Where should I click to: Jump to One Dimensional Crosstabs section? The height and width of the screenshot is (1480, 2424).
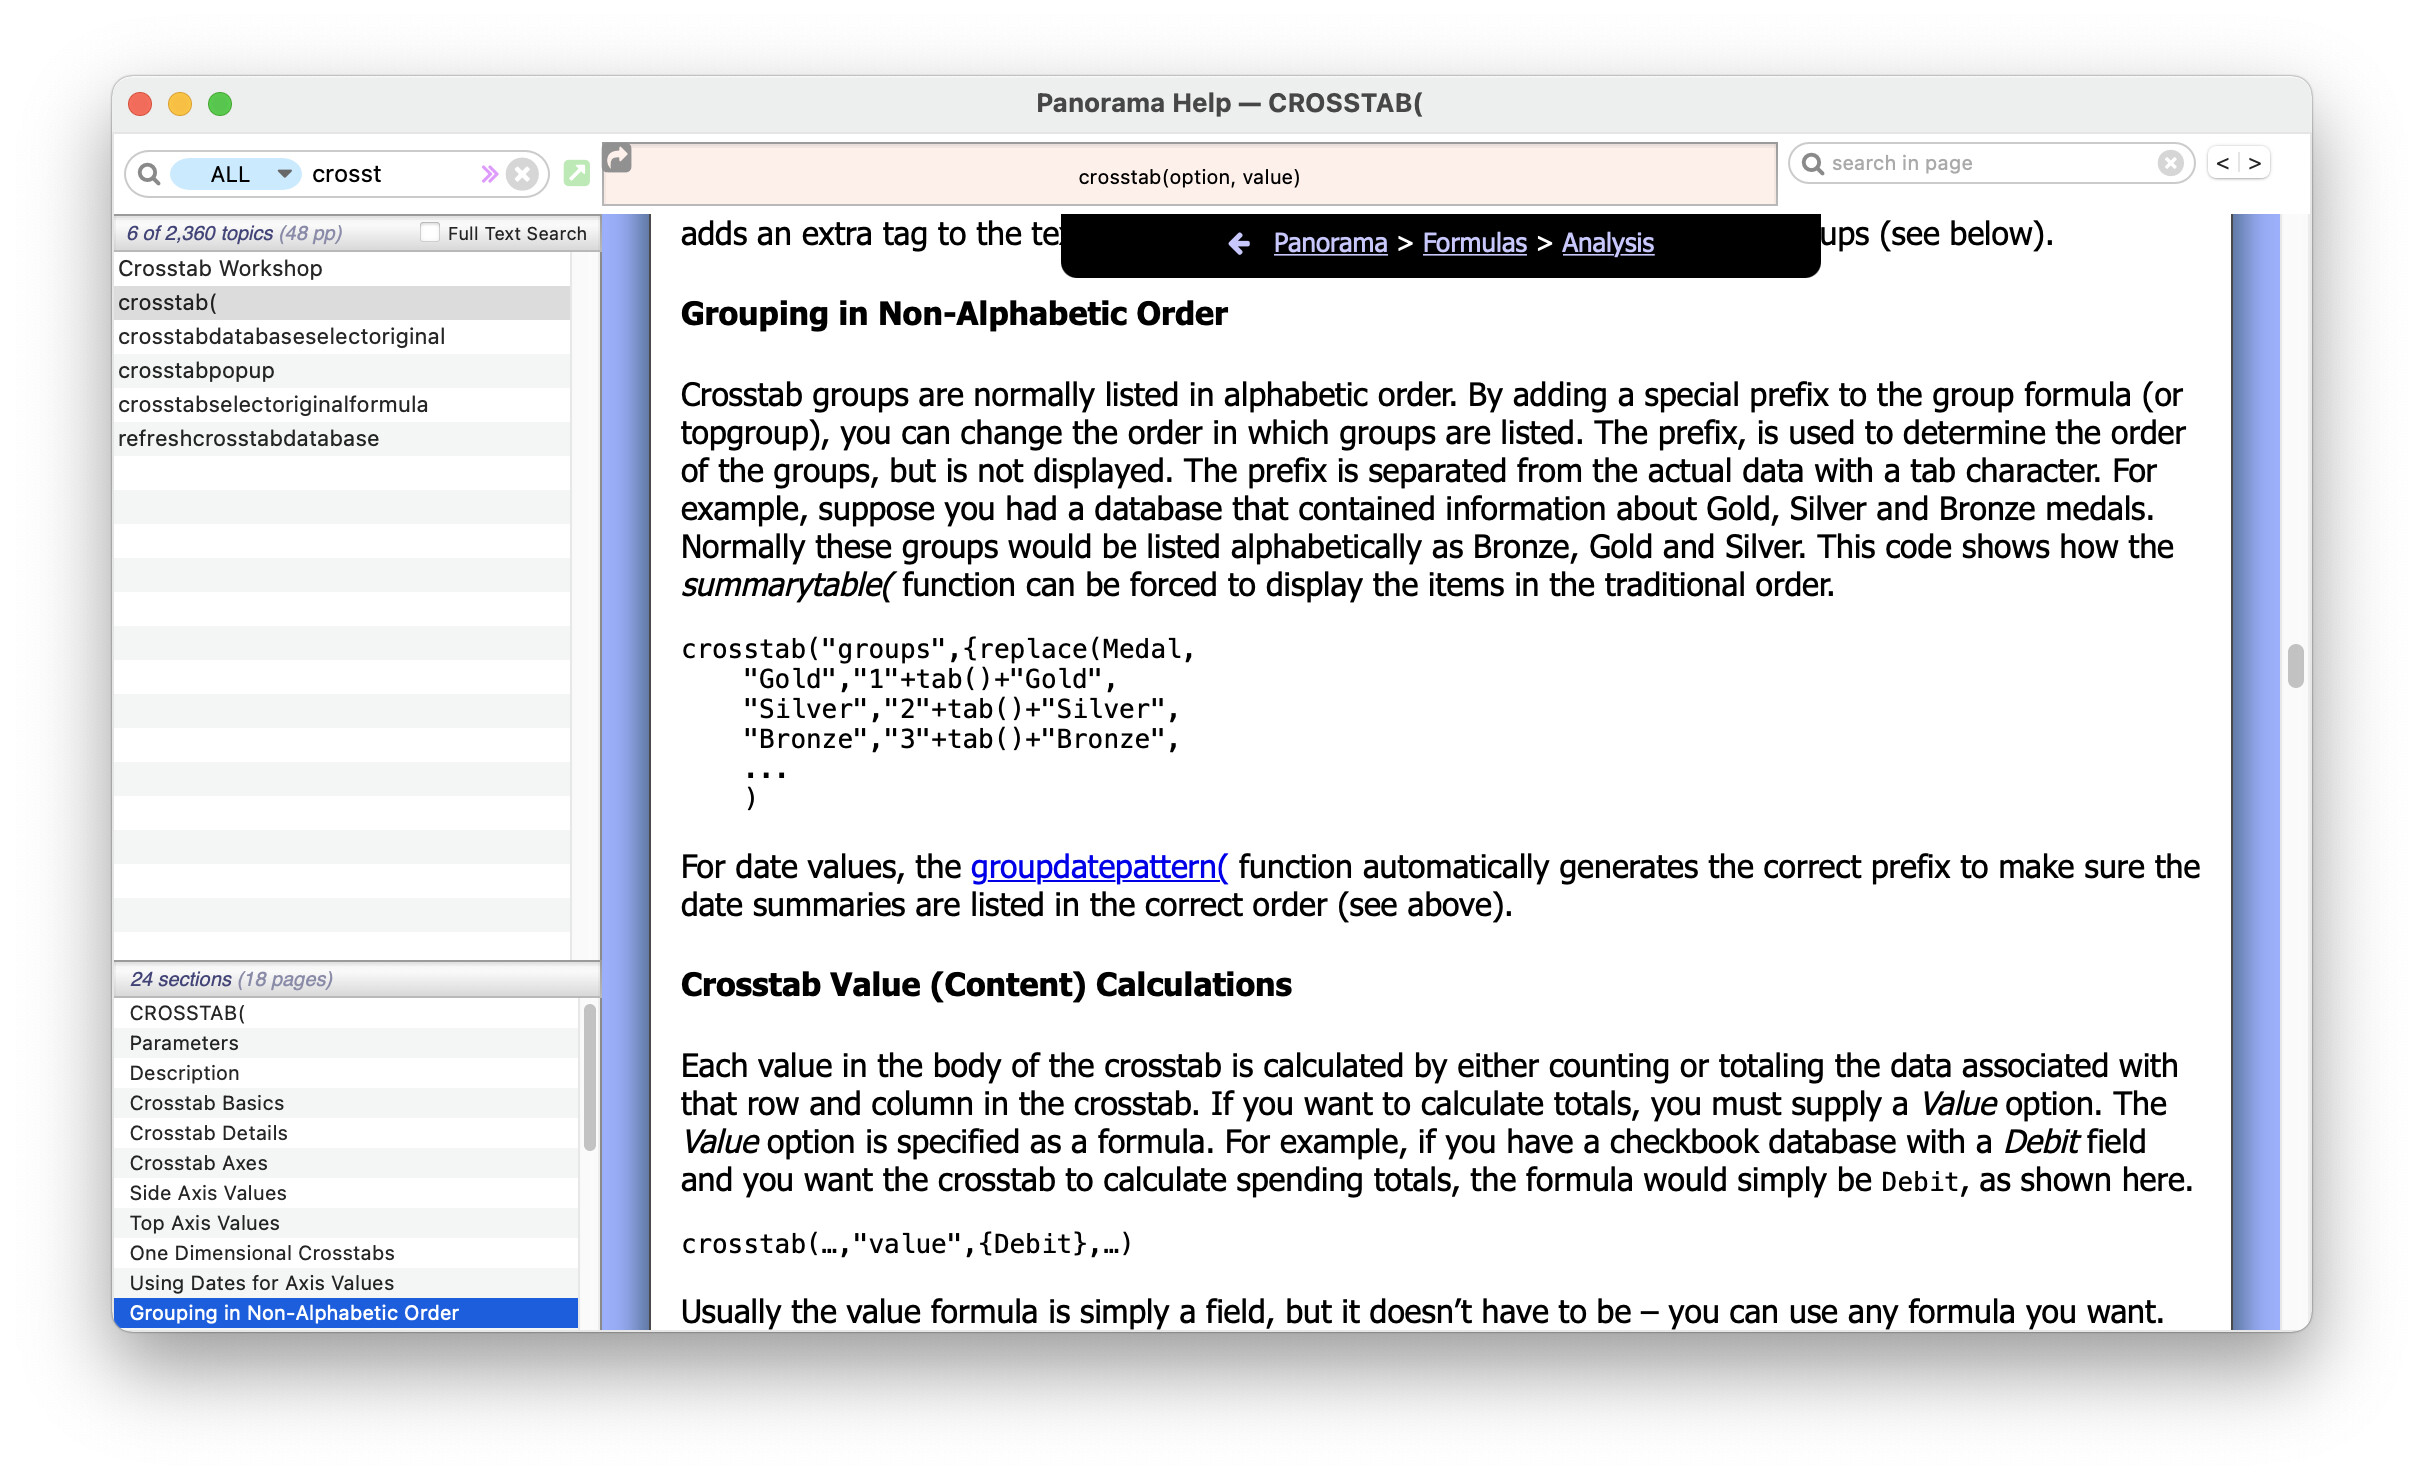pos(346,1253)
